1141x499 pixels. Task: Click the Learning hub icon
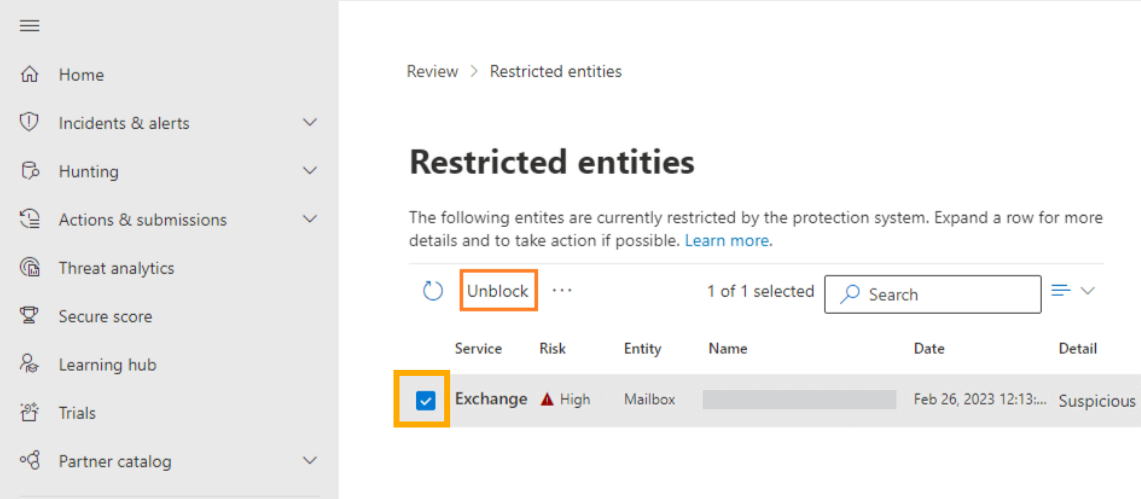point(29,364)
